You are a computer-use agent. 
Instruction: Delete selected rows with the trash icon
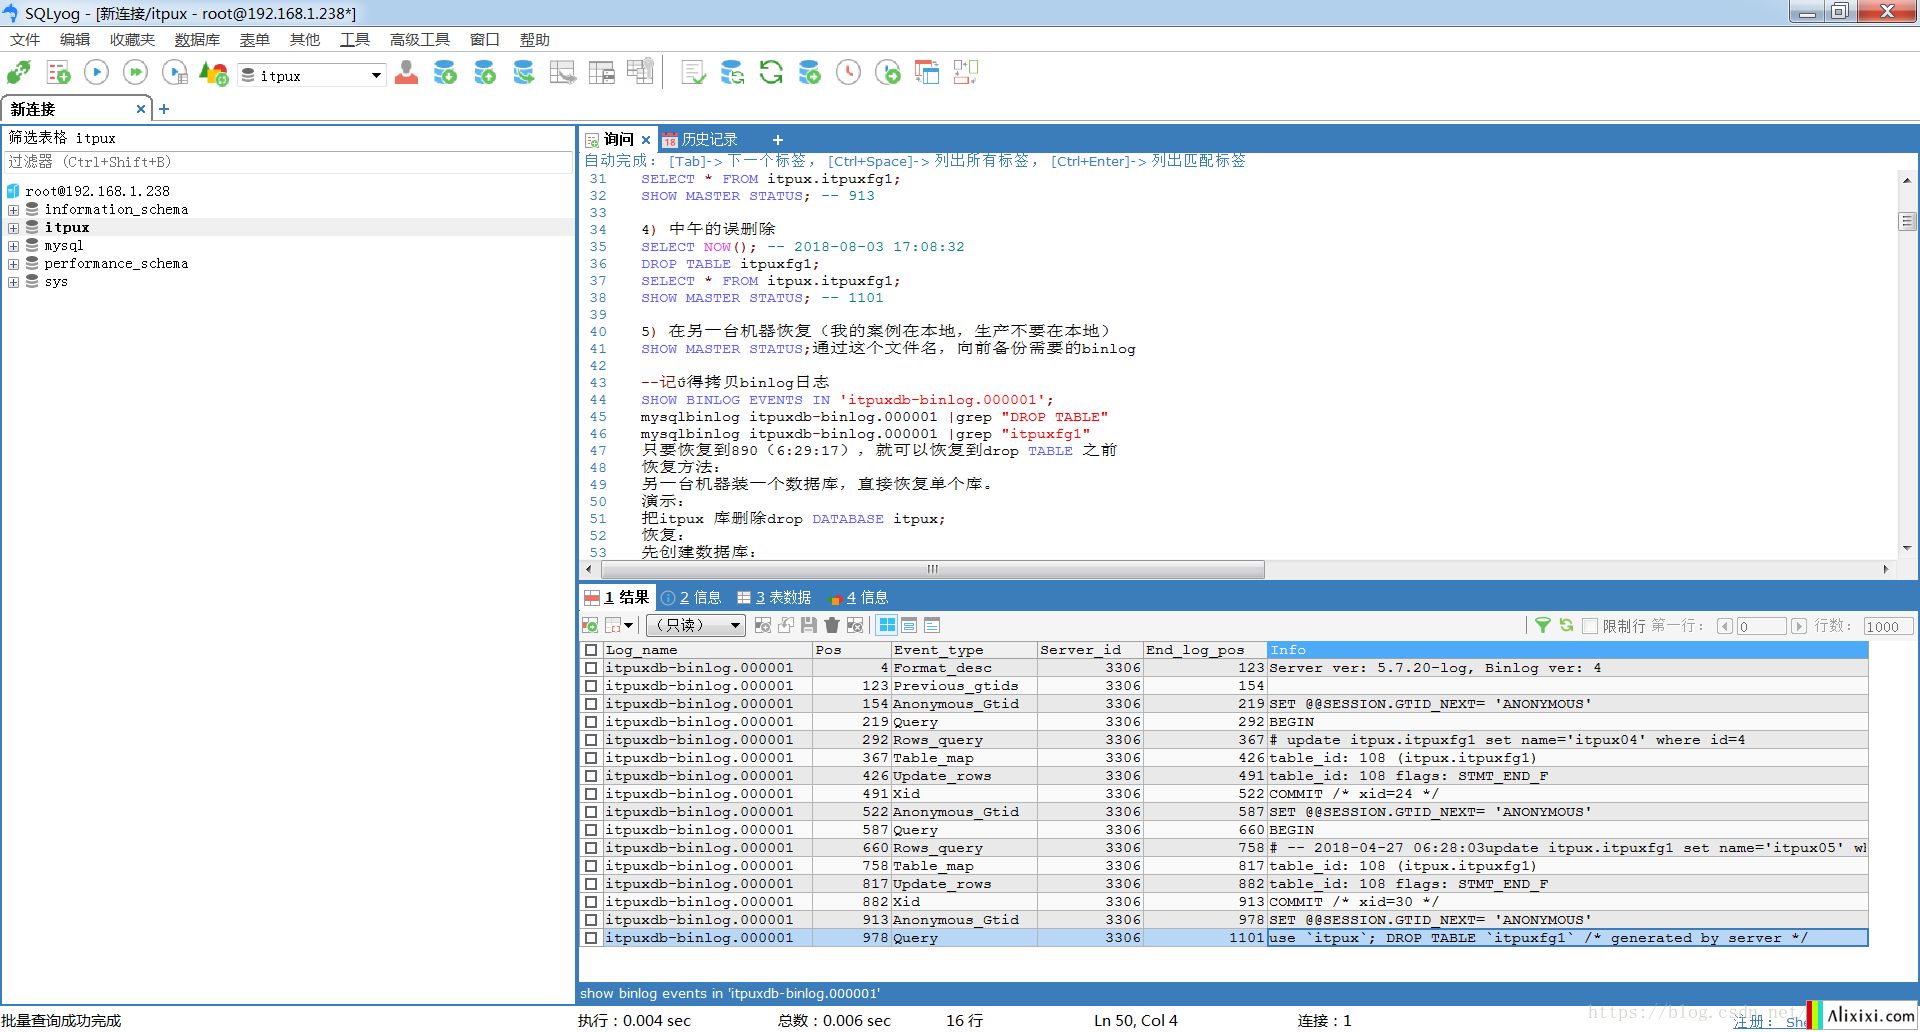tap(832, 625)
